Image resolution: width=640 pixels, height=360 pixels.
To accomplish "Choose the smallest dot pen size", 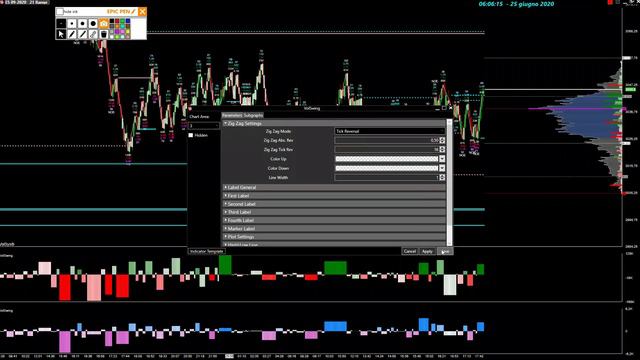I will coord(72,23).
